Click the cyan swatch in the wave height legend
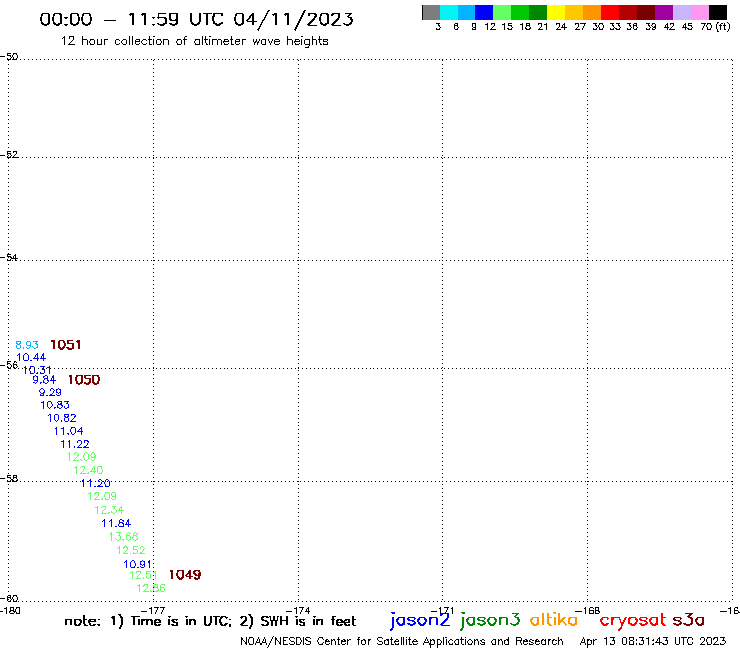This screenshot has height=650, width=740. point(449,12)
